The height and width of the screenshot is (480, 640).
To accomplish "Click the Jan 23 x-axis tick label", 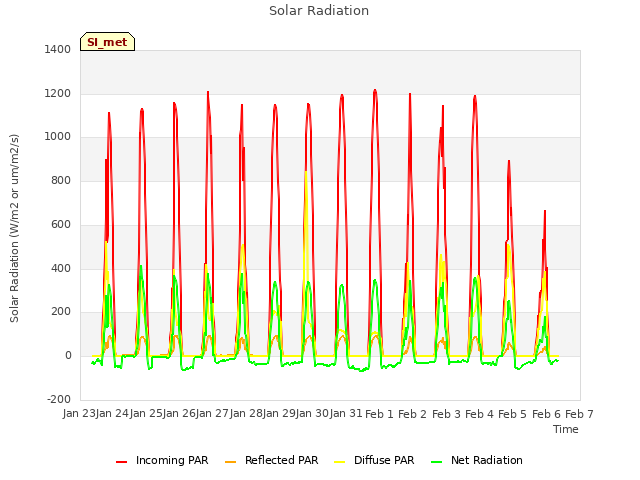I will click(79, 414).
